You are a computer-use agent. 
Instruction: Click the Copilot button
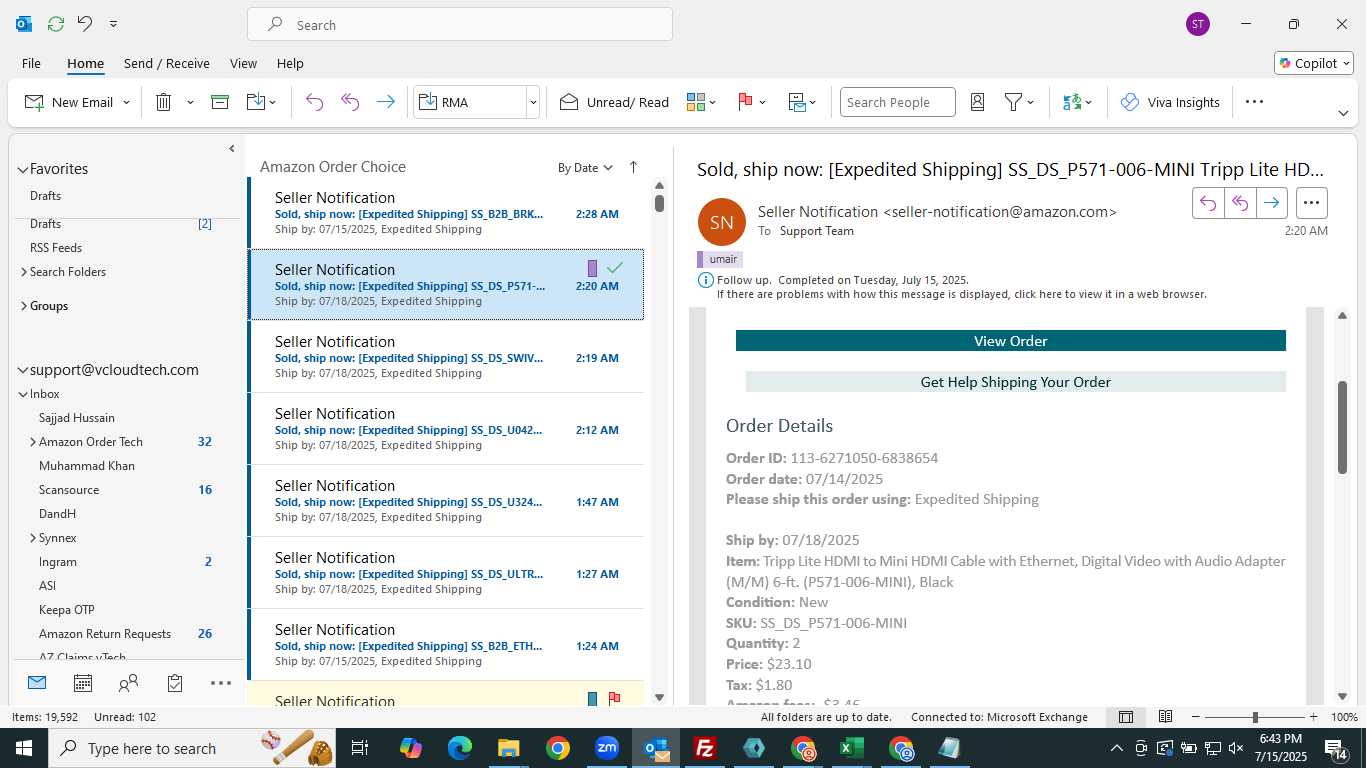[1313, 63]
